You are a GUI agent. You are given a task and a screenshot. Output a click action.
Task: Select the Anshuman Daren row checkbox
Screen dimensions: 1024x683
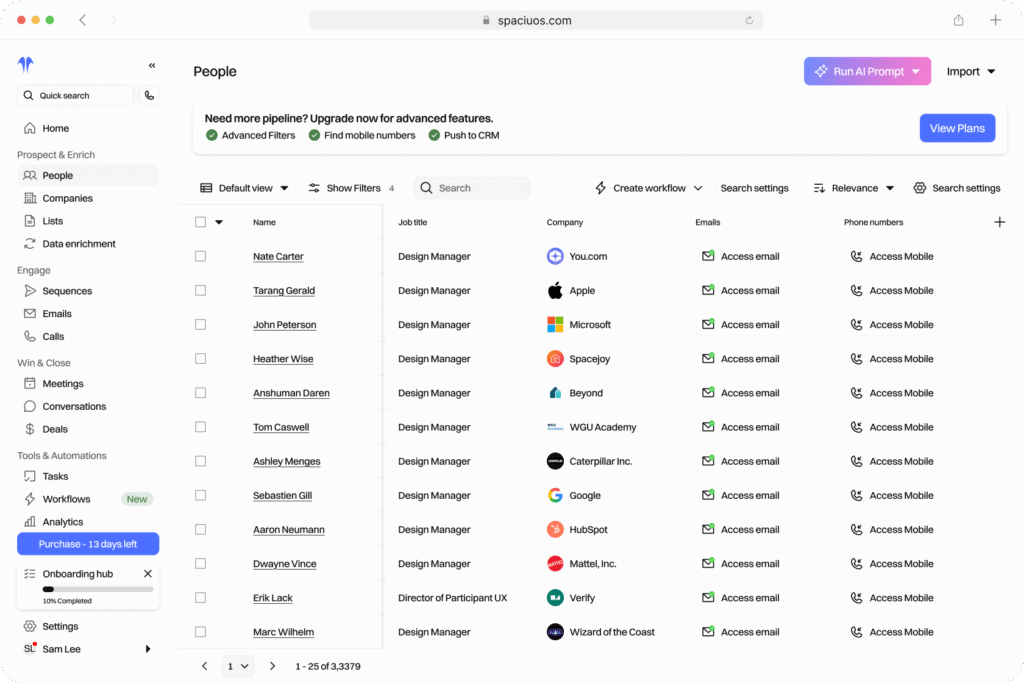click(200, 393)
